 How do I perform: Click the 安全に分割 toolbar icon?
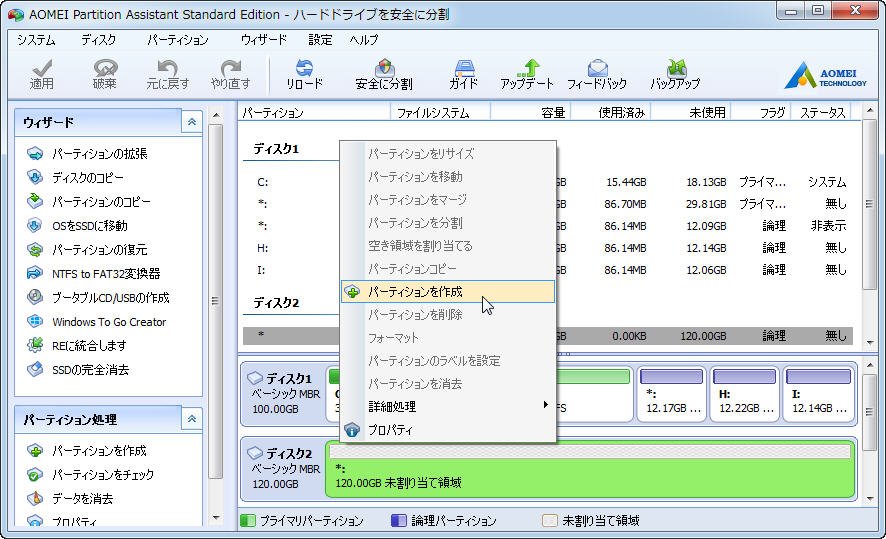384,75
